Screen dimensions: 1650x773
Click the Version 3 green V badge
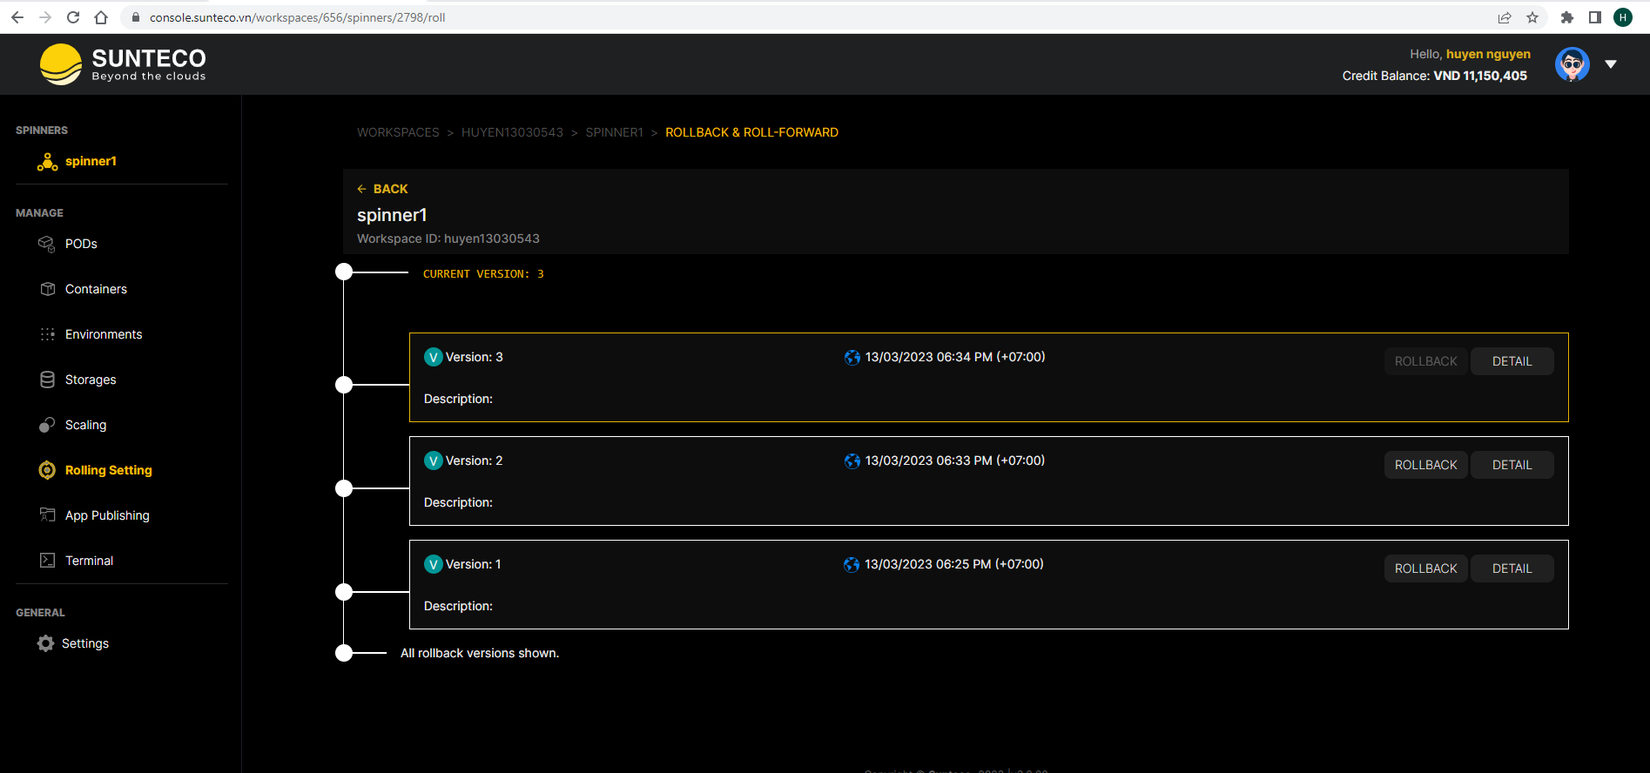(433, 357)
